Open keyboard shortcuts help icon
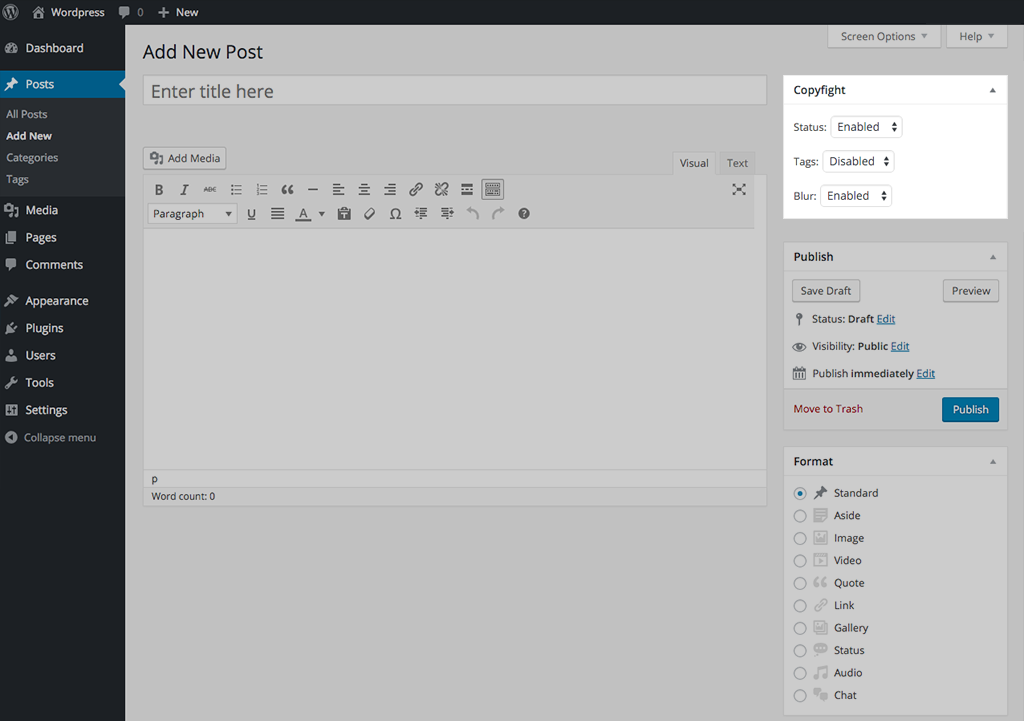 click(x=524, y=214)
